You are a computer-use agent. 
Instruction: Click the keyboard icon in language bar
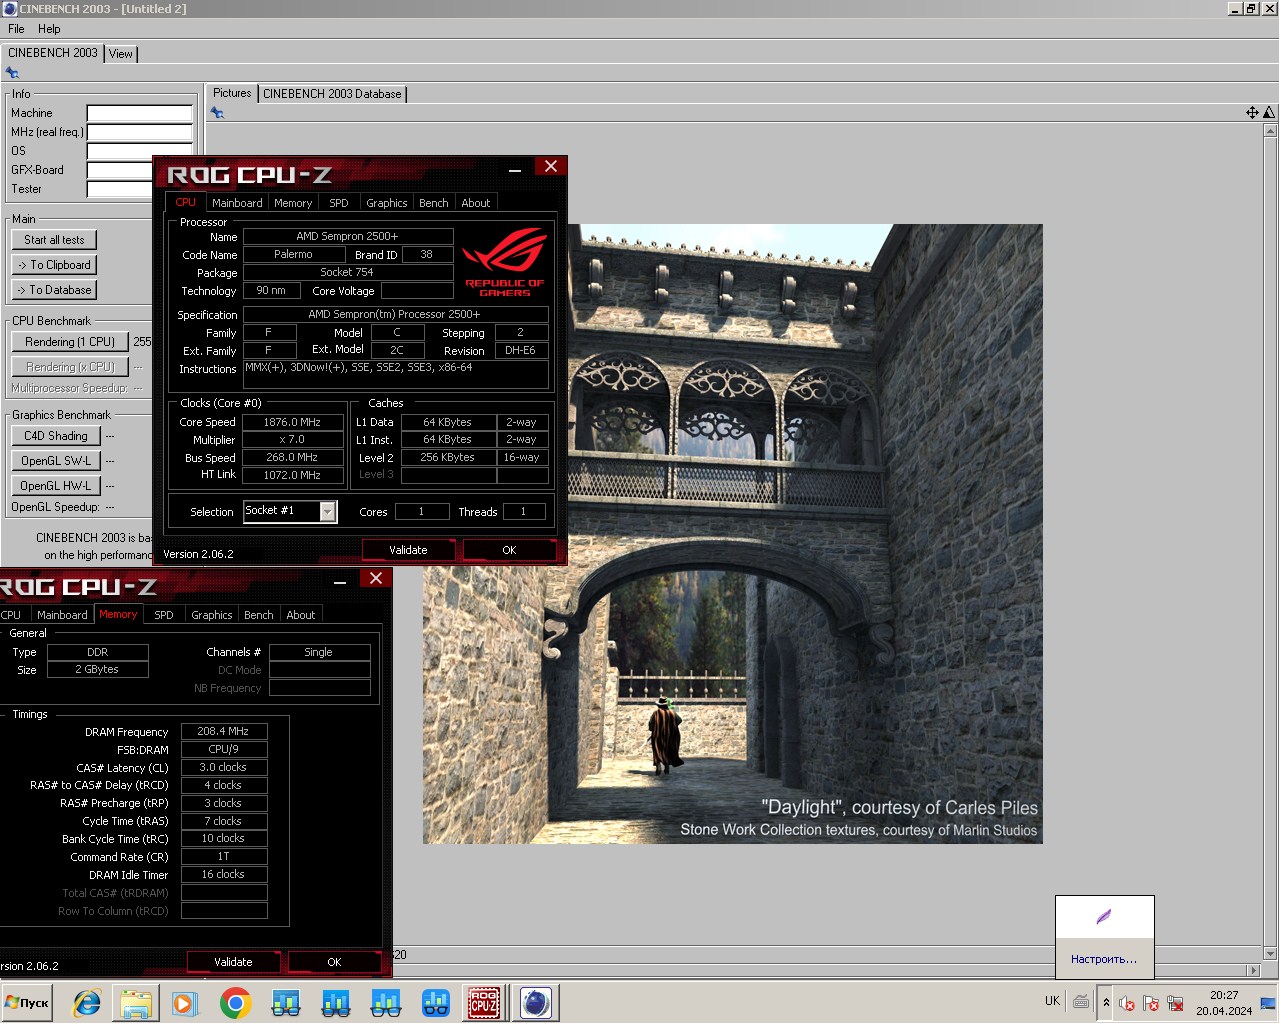[1081, 1001]
